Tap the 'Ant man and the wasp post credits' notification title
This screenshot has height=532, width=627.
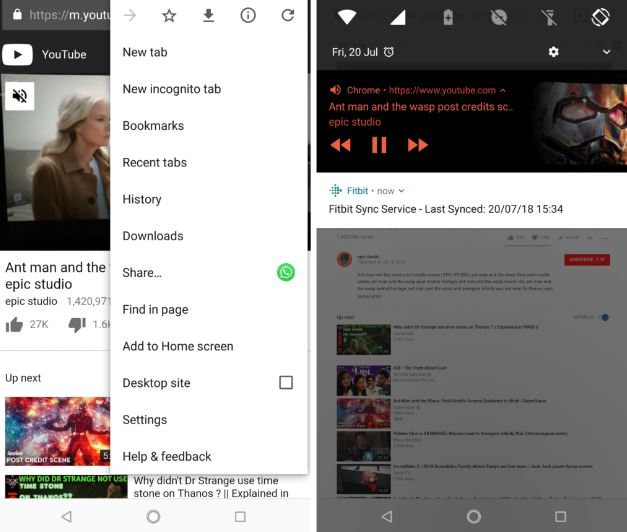pyautogui.click(x=421, y=107)
